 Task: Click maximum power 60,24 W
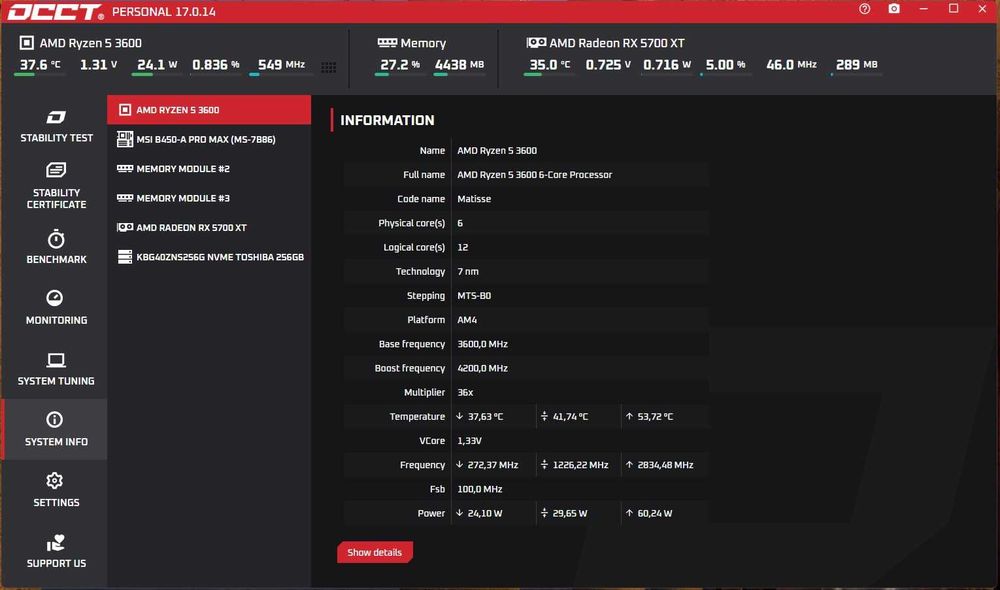[654, 513]
